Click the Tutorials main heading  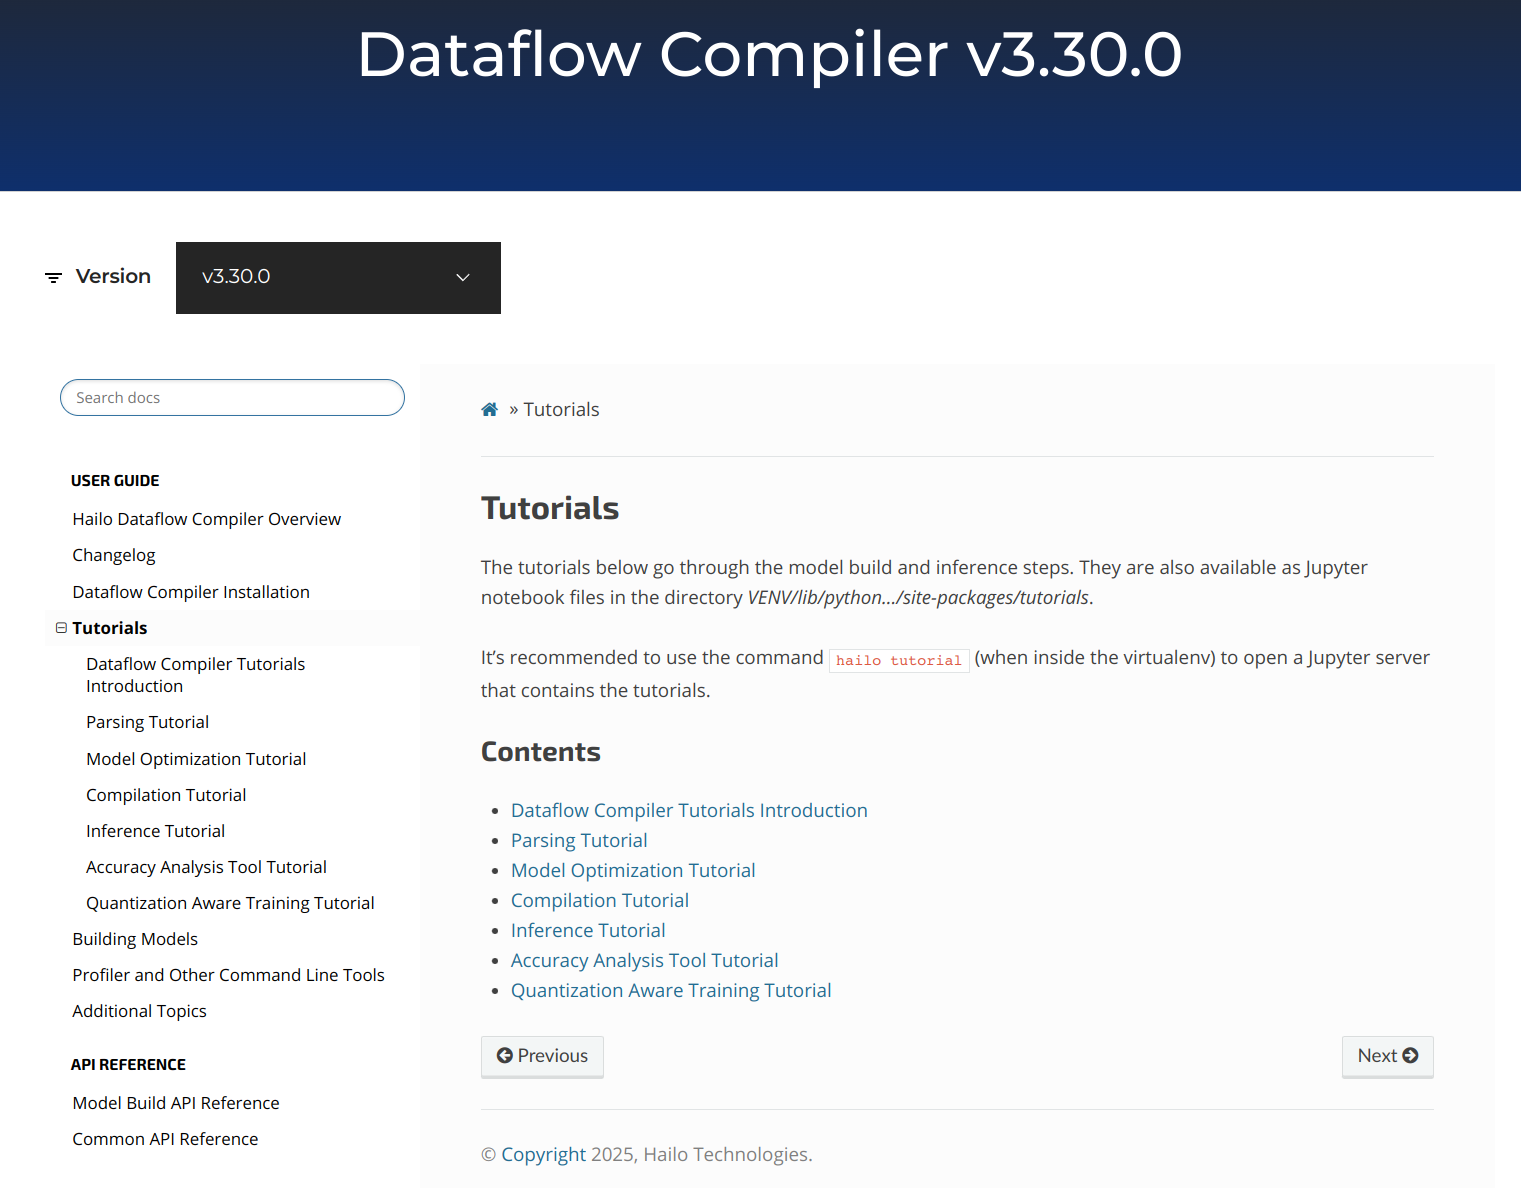pos(550,508)
